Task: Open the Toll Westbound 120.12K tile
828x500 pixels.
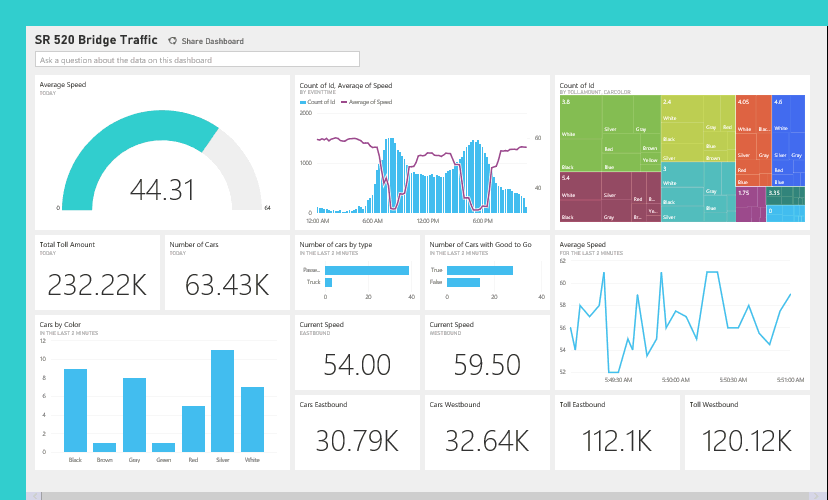Action: 747,432
